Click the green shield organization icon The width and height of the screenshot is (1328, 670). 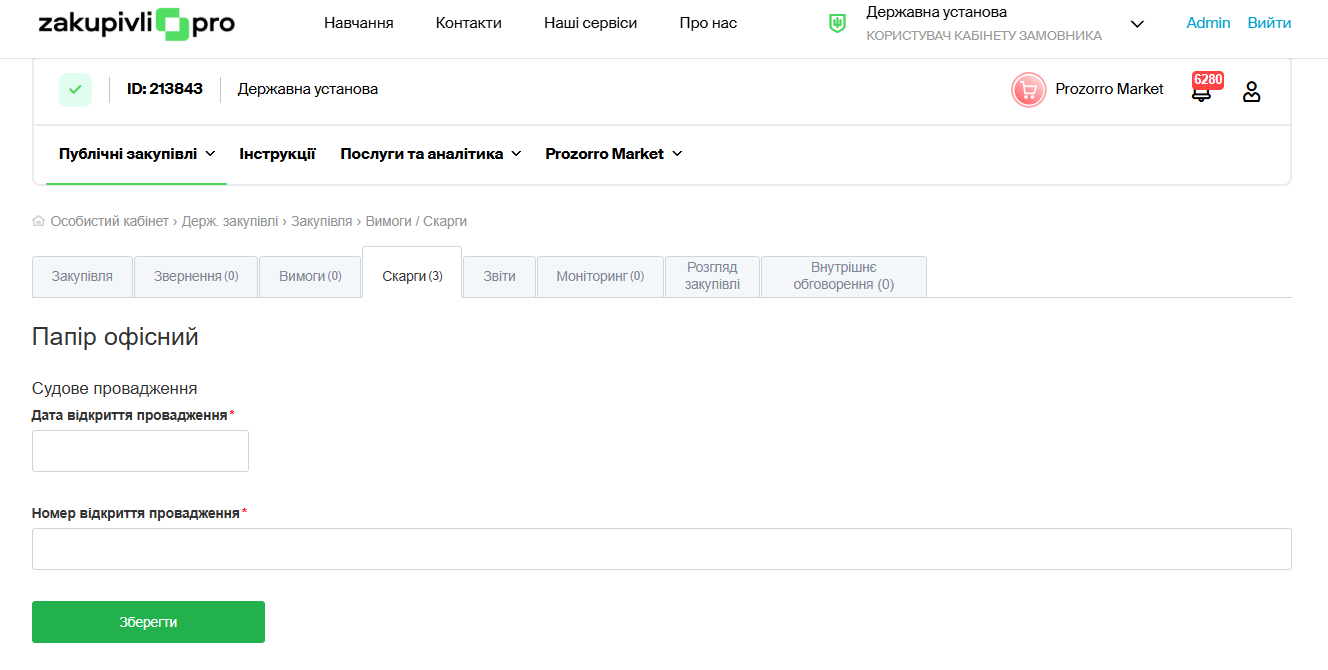837,23
